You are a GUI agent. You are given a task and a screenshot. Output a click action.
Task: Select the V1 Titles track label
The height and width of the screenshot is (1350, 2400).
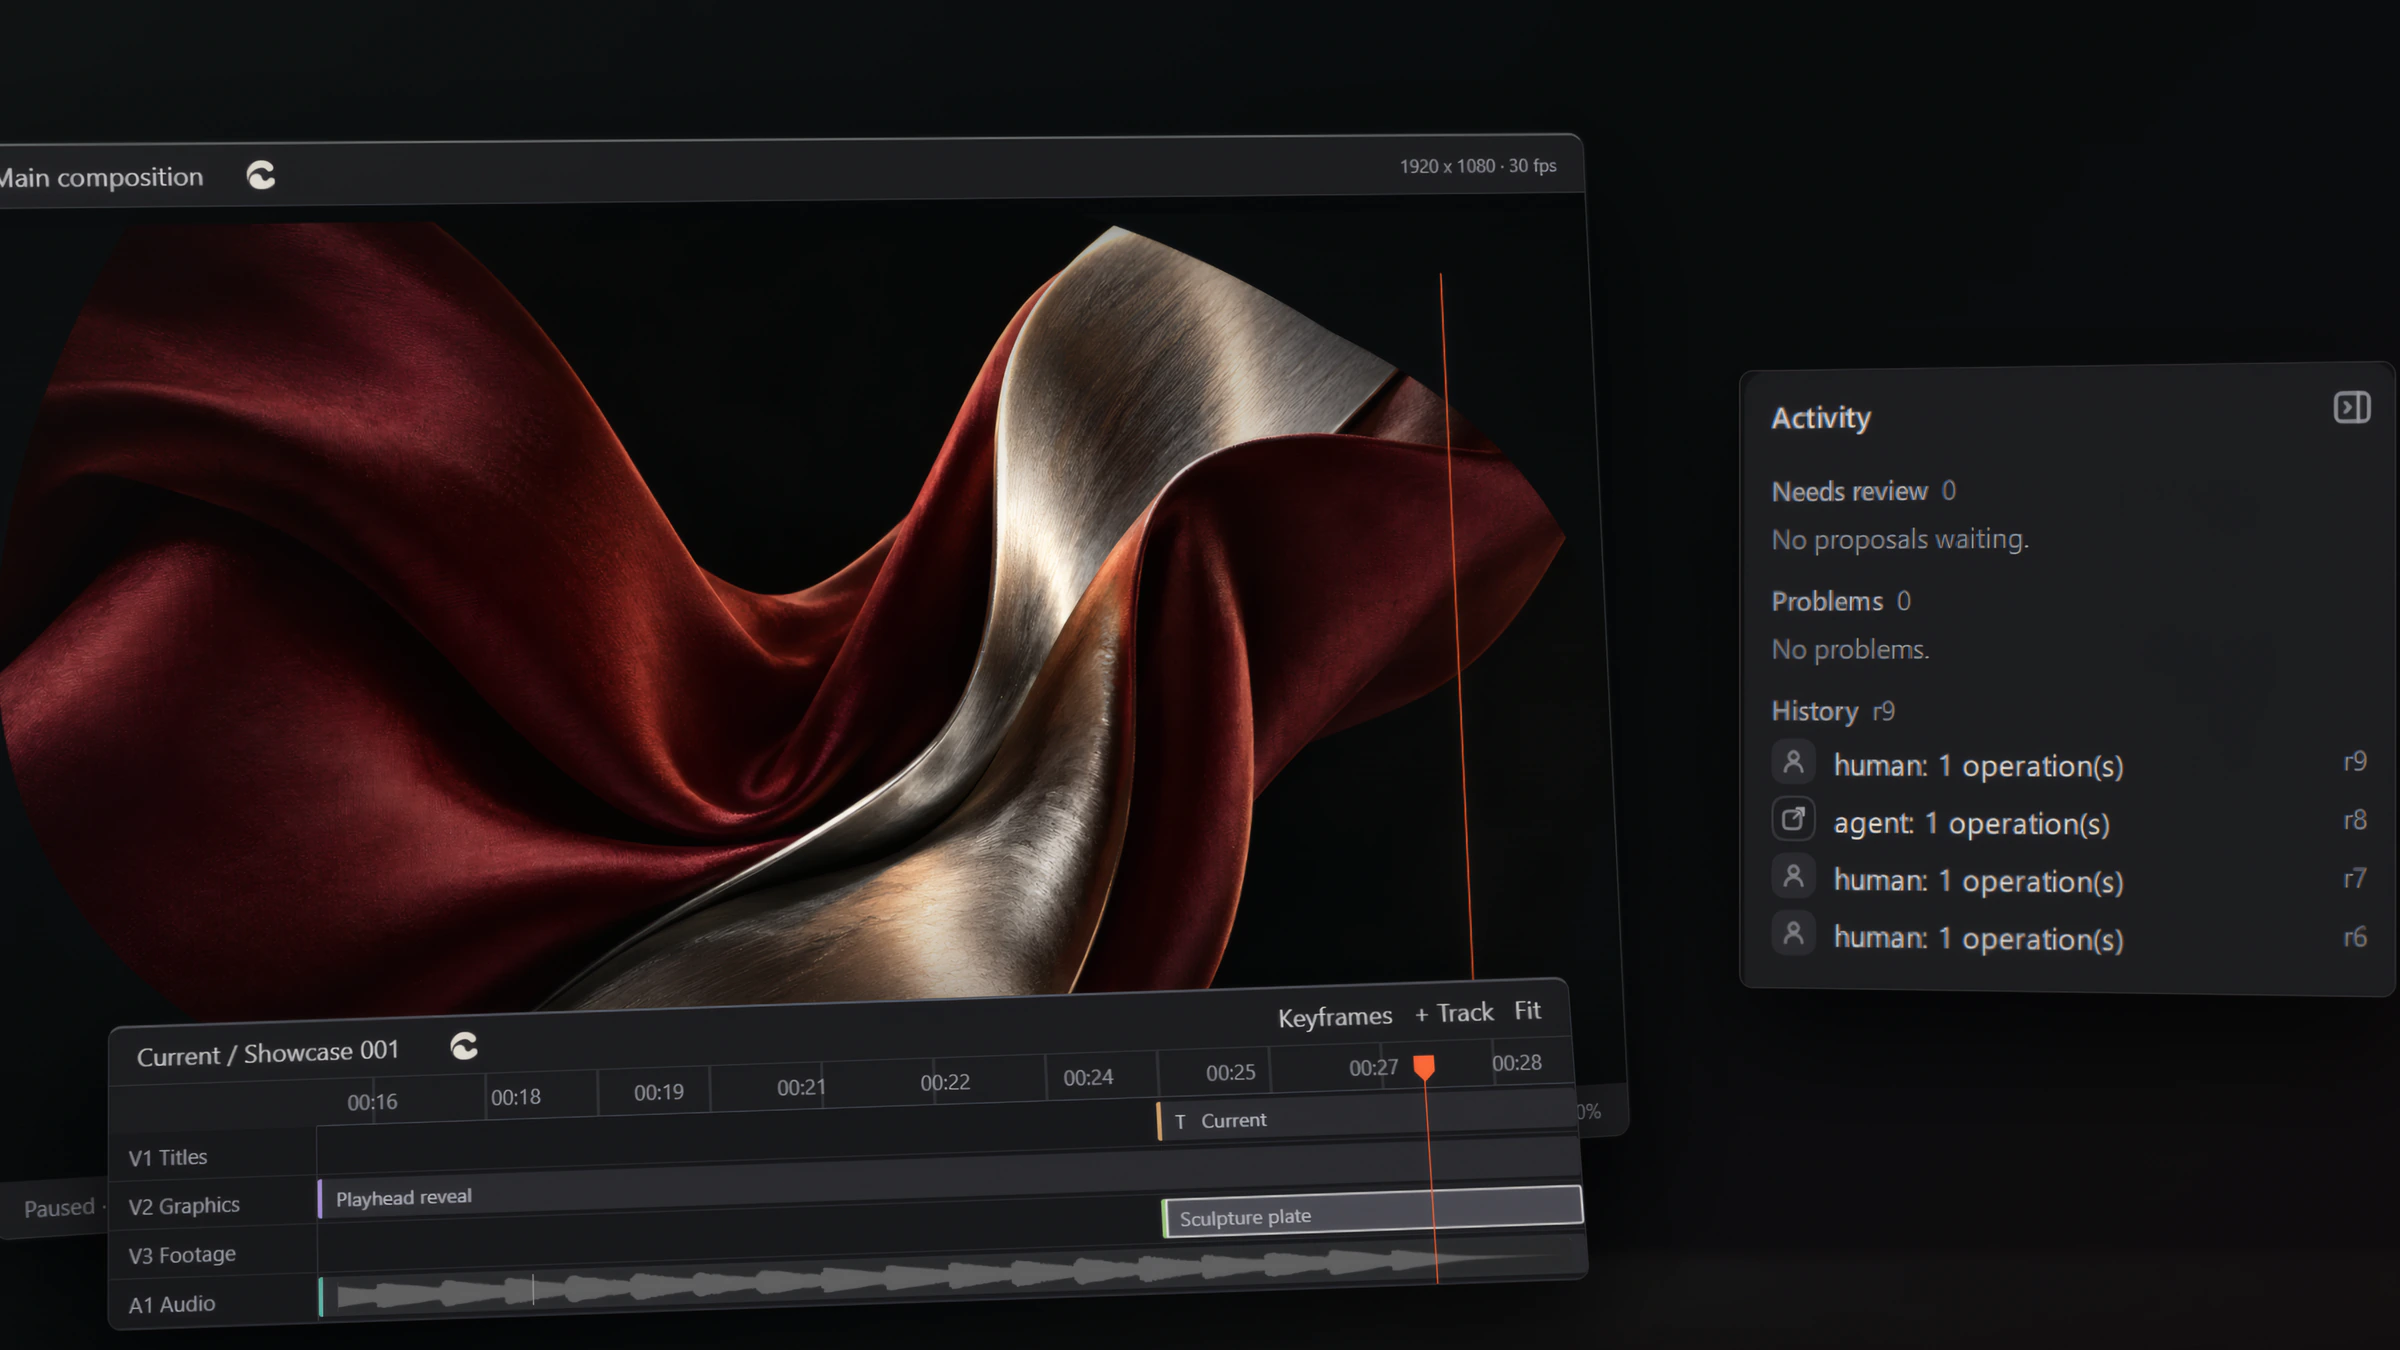[168, 1157]
